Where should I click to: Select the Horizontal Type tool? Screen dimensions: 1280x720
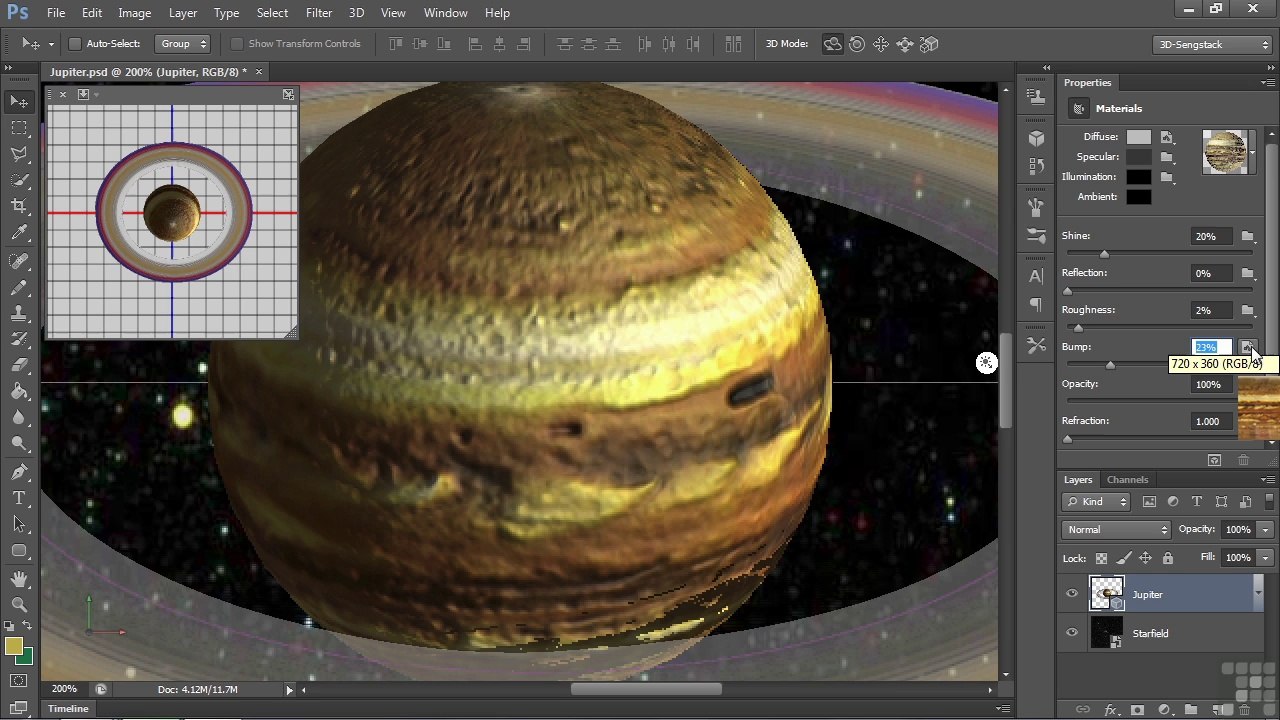[x=19, y=497]
